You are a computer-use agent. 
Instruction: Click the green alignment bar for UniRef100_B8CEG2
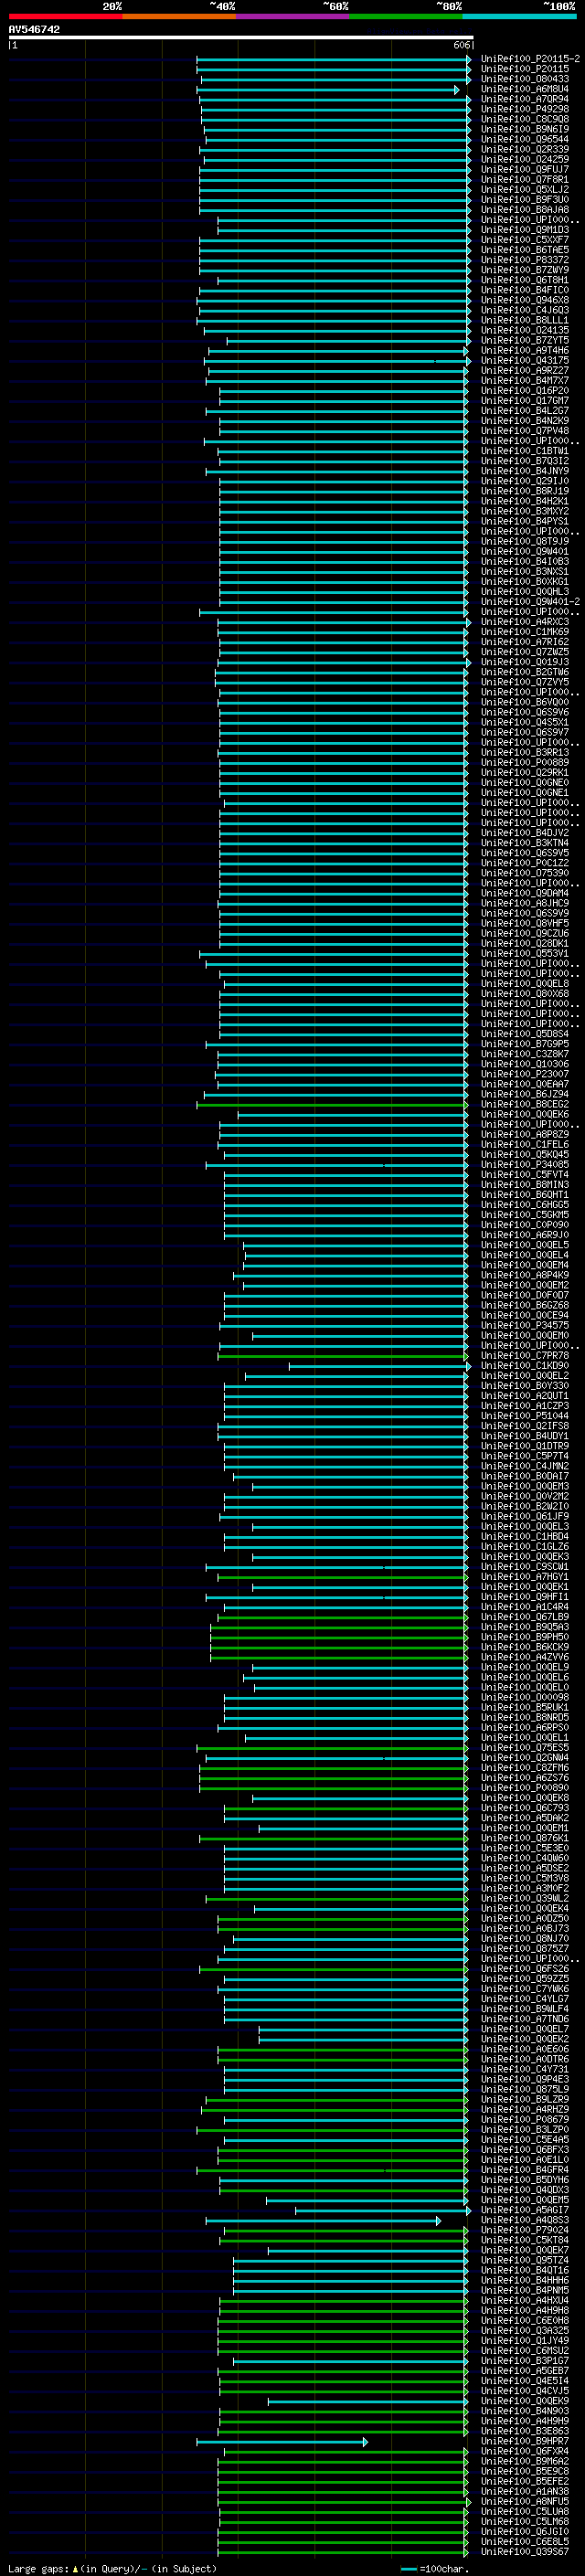click(x=332, y=1105)
